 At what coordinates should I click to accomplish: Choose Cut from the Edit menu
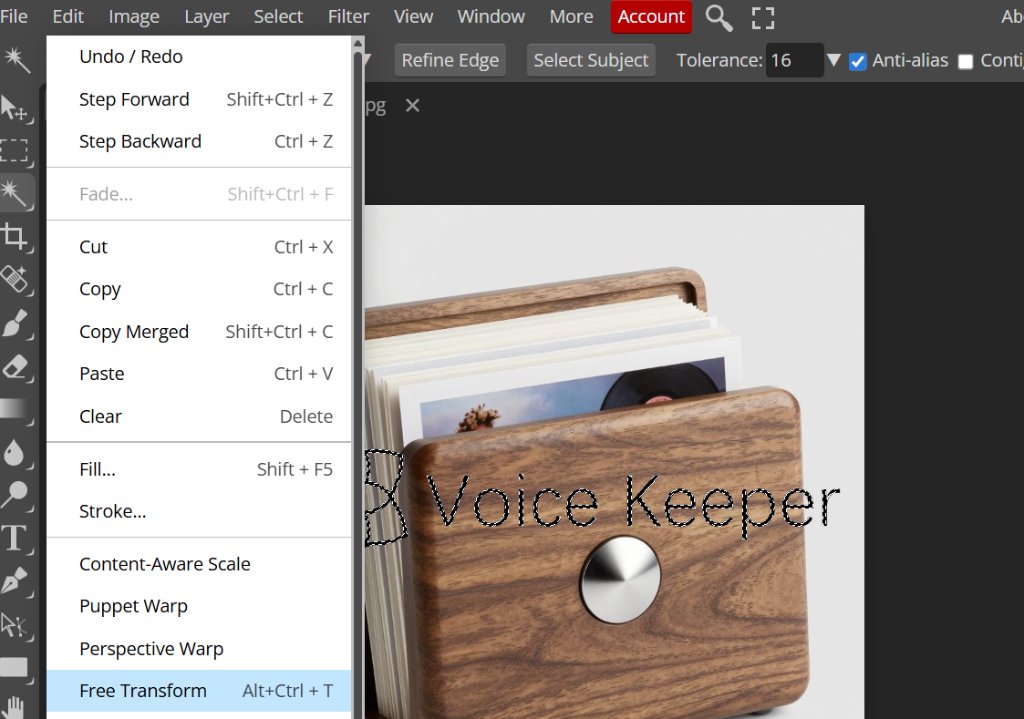coord(199,247)
